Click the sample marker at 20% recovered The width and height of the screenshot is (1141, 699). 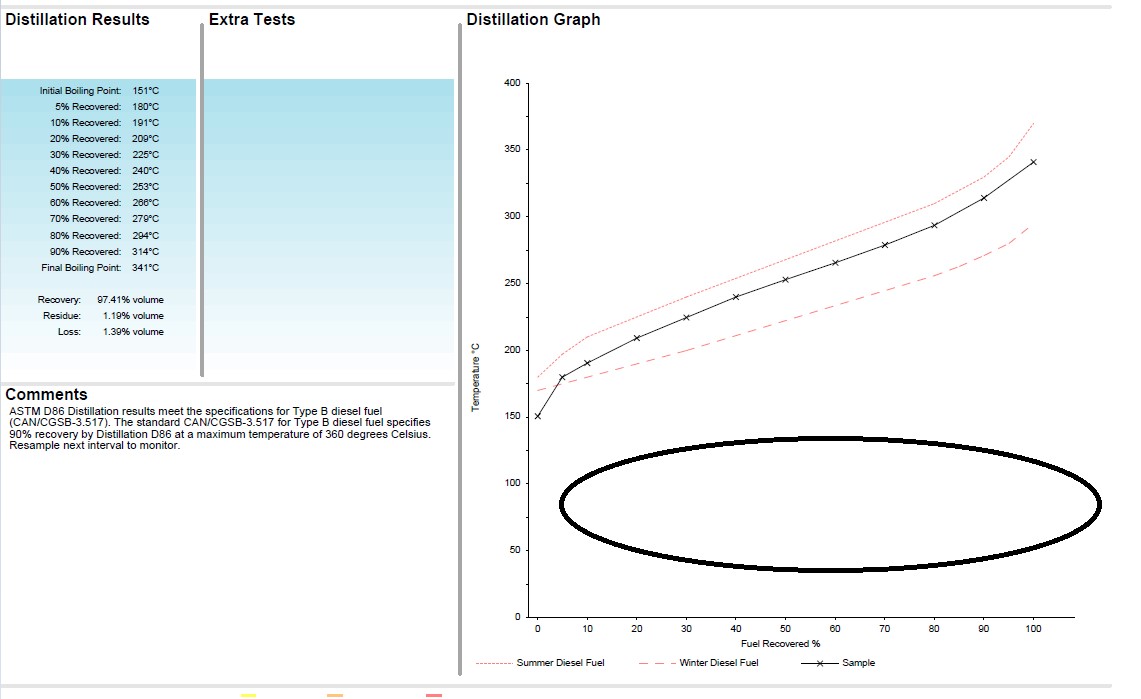tap(636, 338)
